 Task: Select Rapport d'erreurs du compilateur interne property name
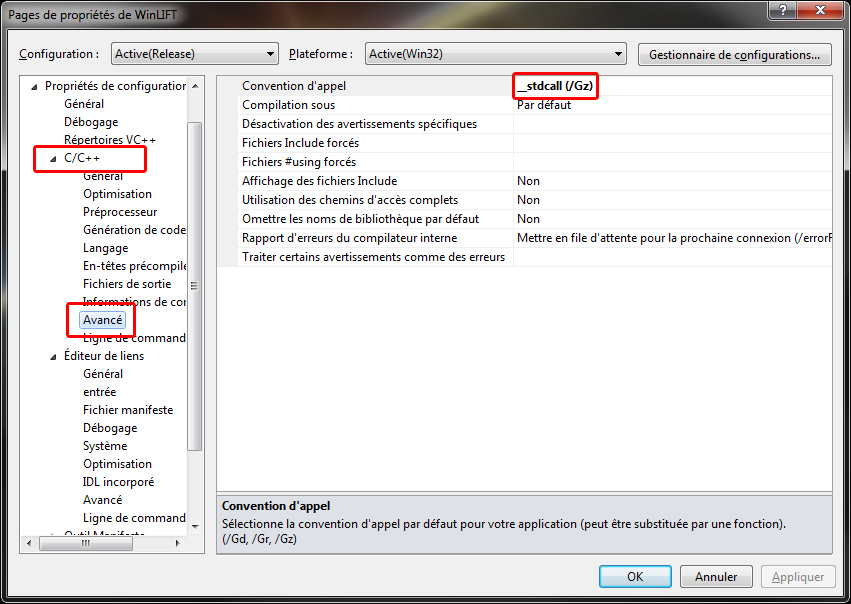point(350,238)
